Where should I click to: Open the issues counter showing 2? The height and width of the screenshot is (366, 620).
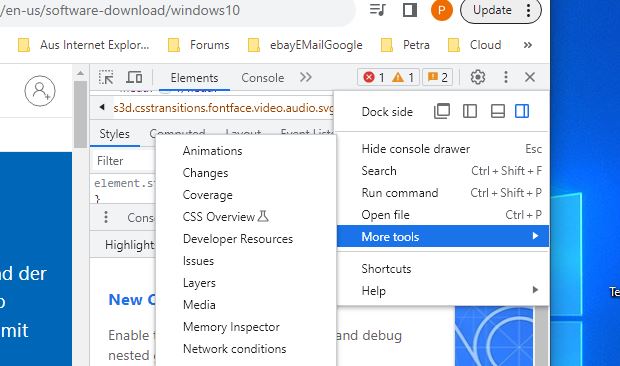click(437, 77)
